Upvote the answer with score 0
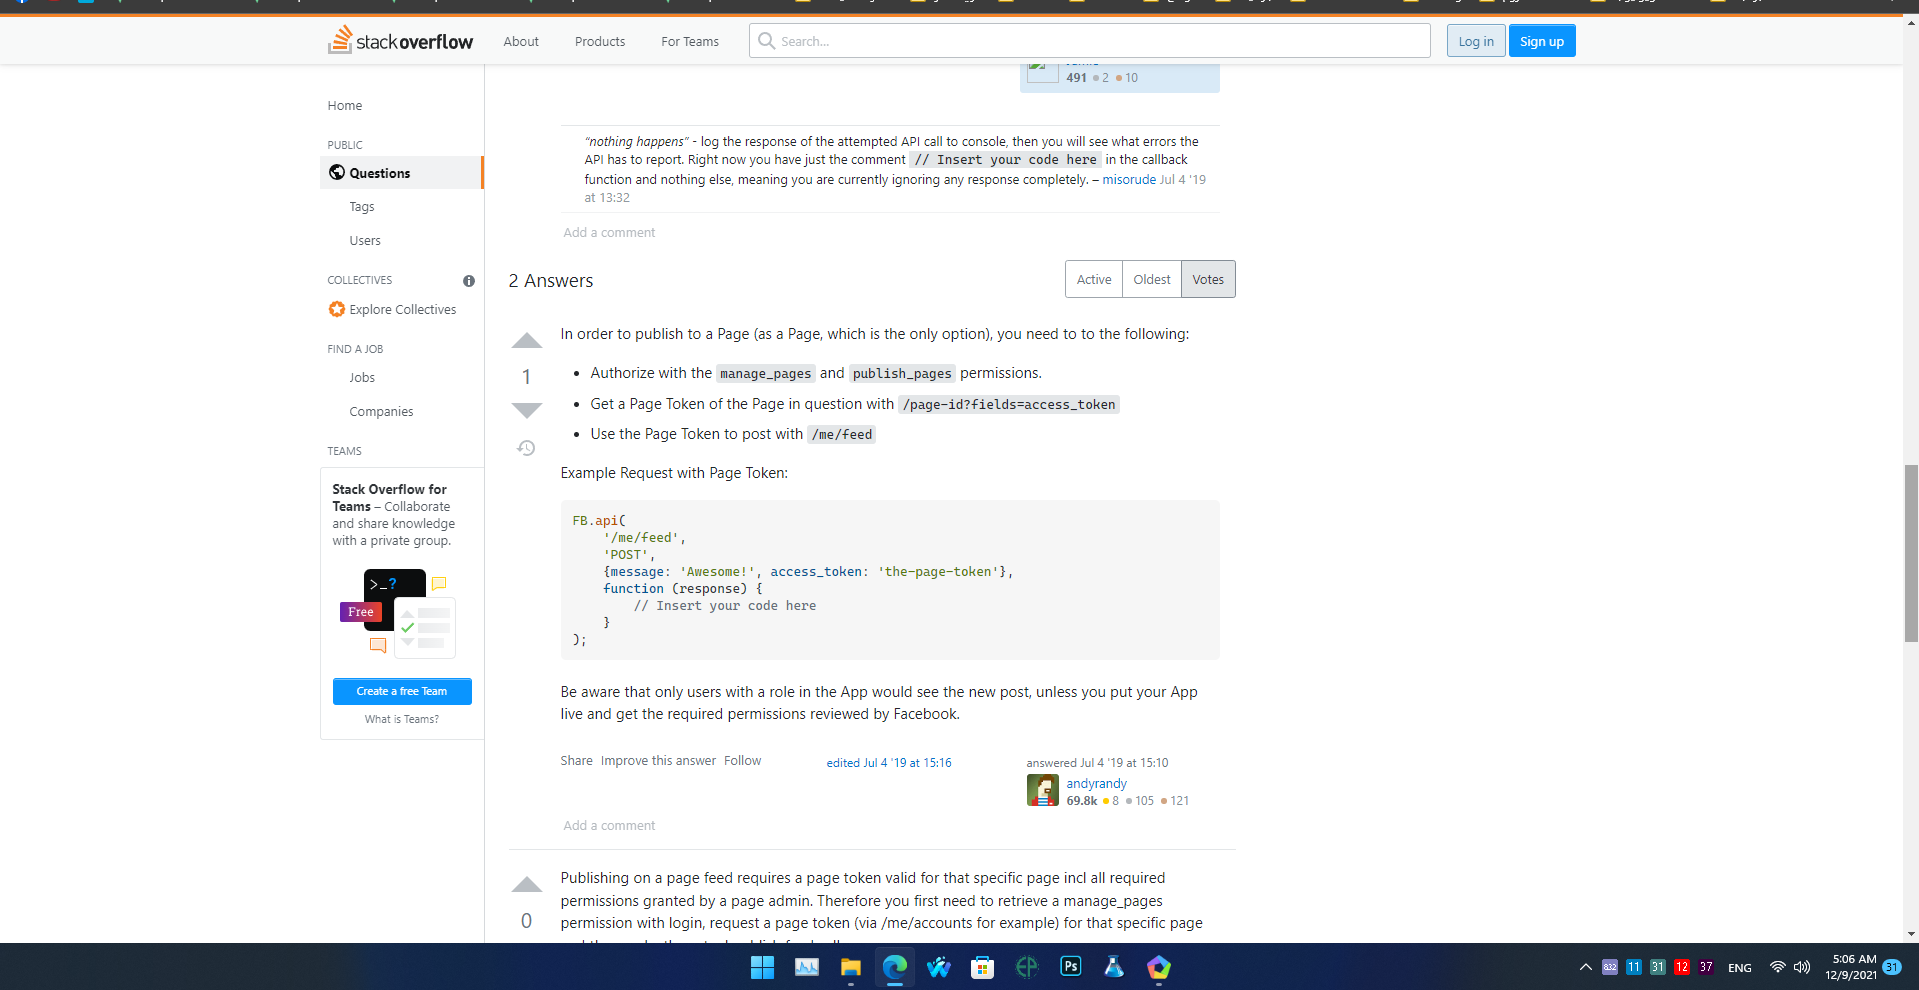Viewport: 1919px width, 990px height. pos(527,884)
